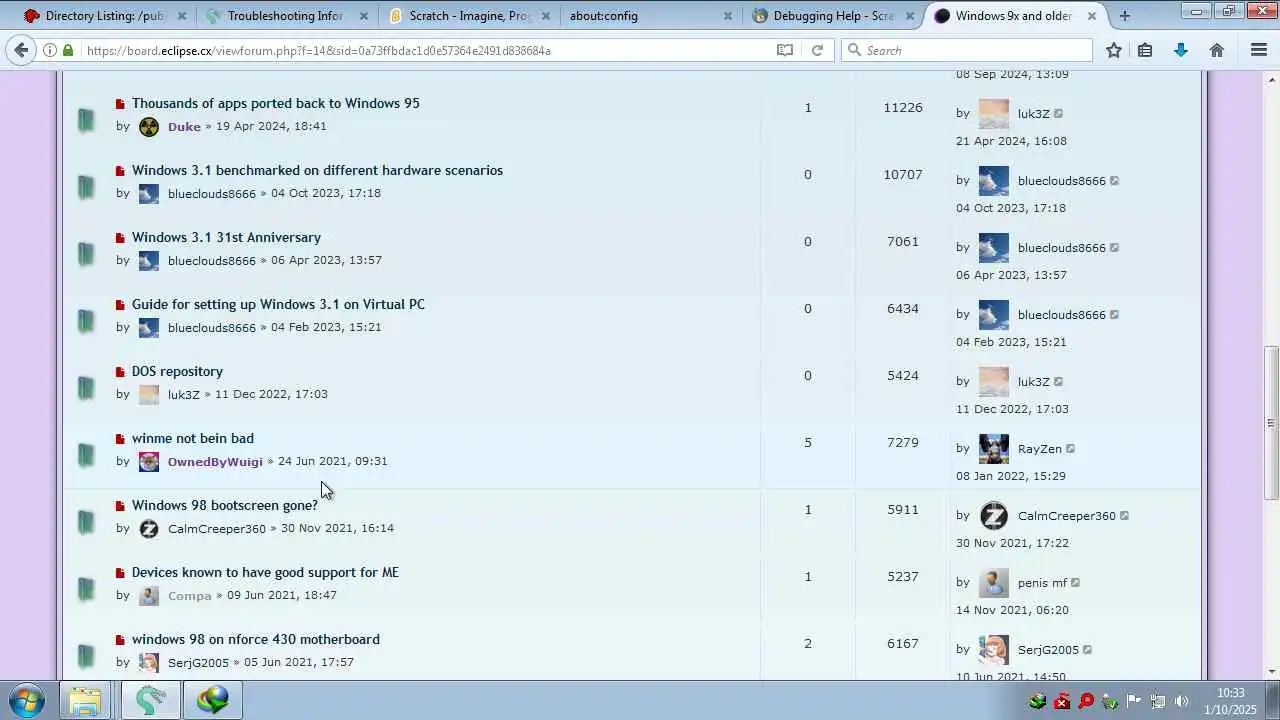Click the green padlock security icon
The image size is (1280, 720).
67,50
